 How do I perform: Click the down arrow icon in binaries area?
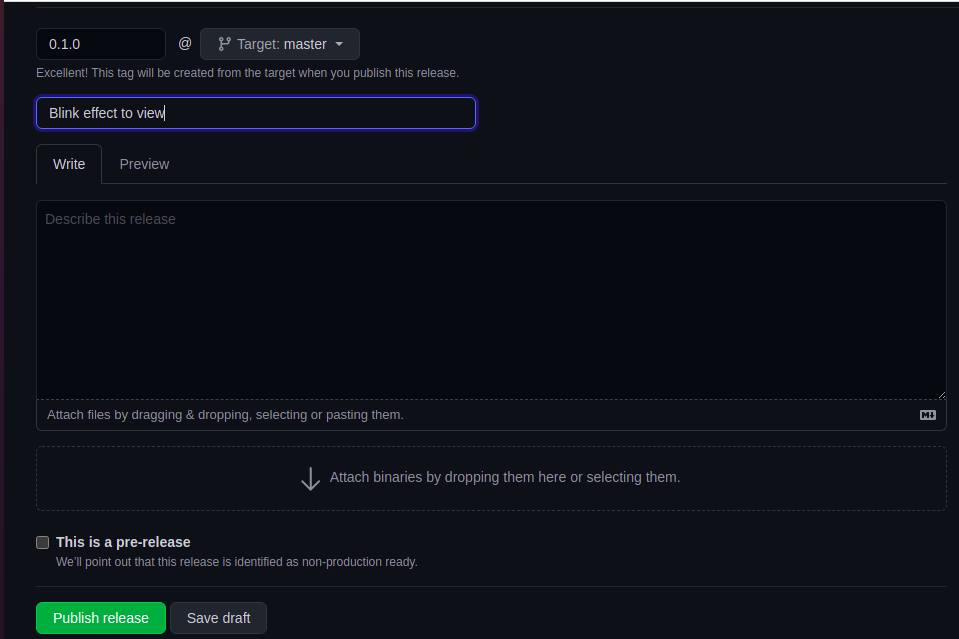click(311, 479)
